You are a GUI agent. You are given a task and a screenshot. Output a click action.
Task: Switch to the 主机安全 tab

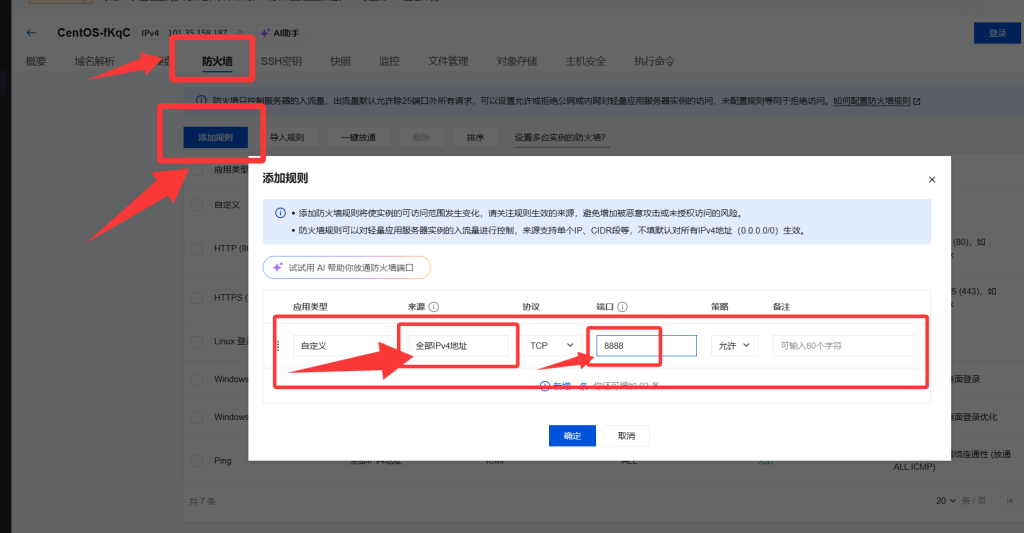pos(586,61)
